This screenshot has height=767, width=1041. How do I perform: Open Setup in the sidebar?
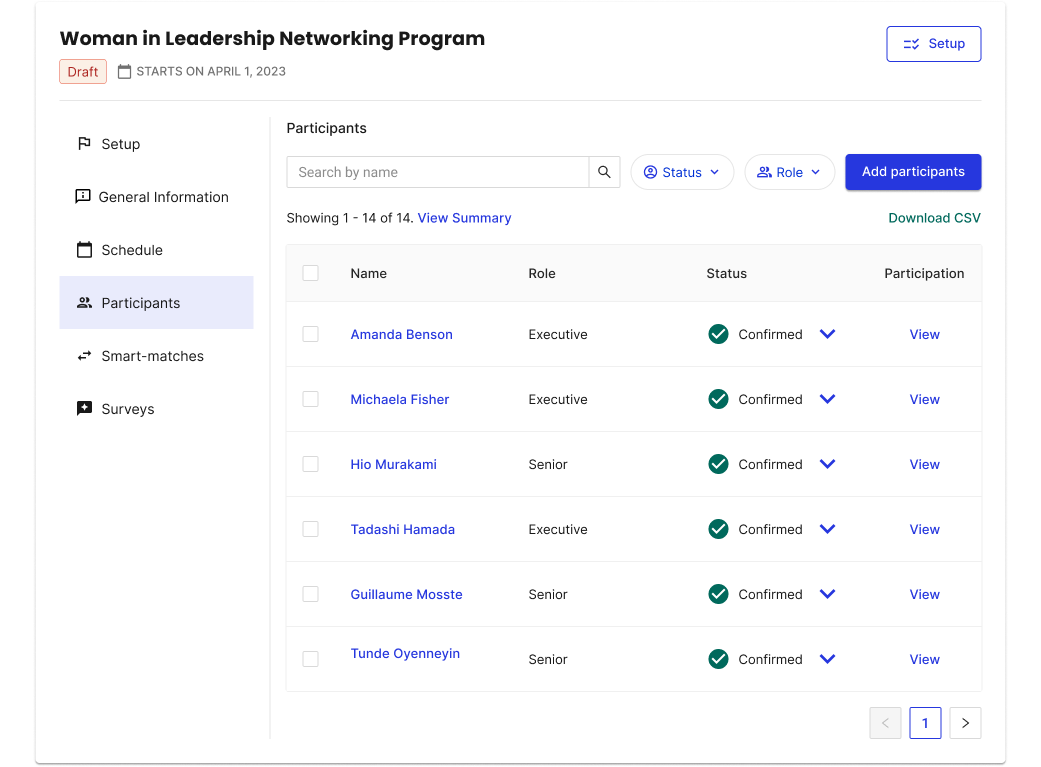[156, 144]
